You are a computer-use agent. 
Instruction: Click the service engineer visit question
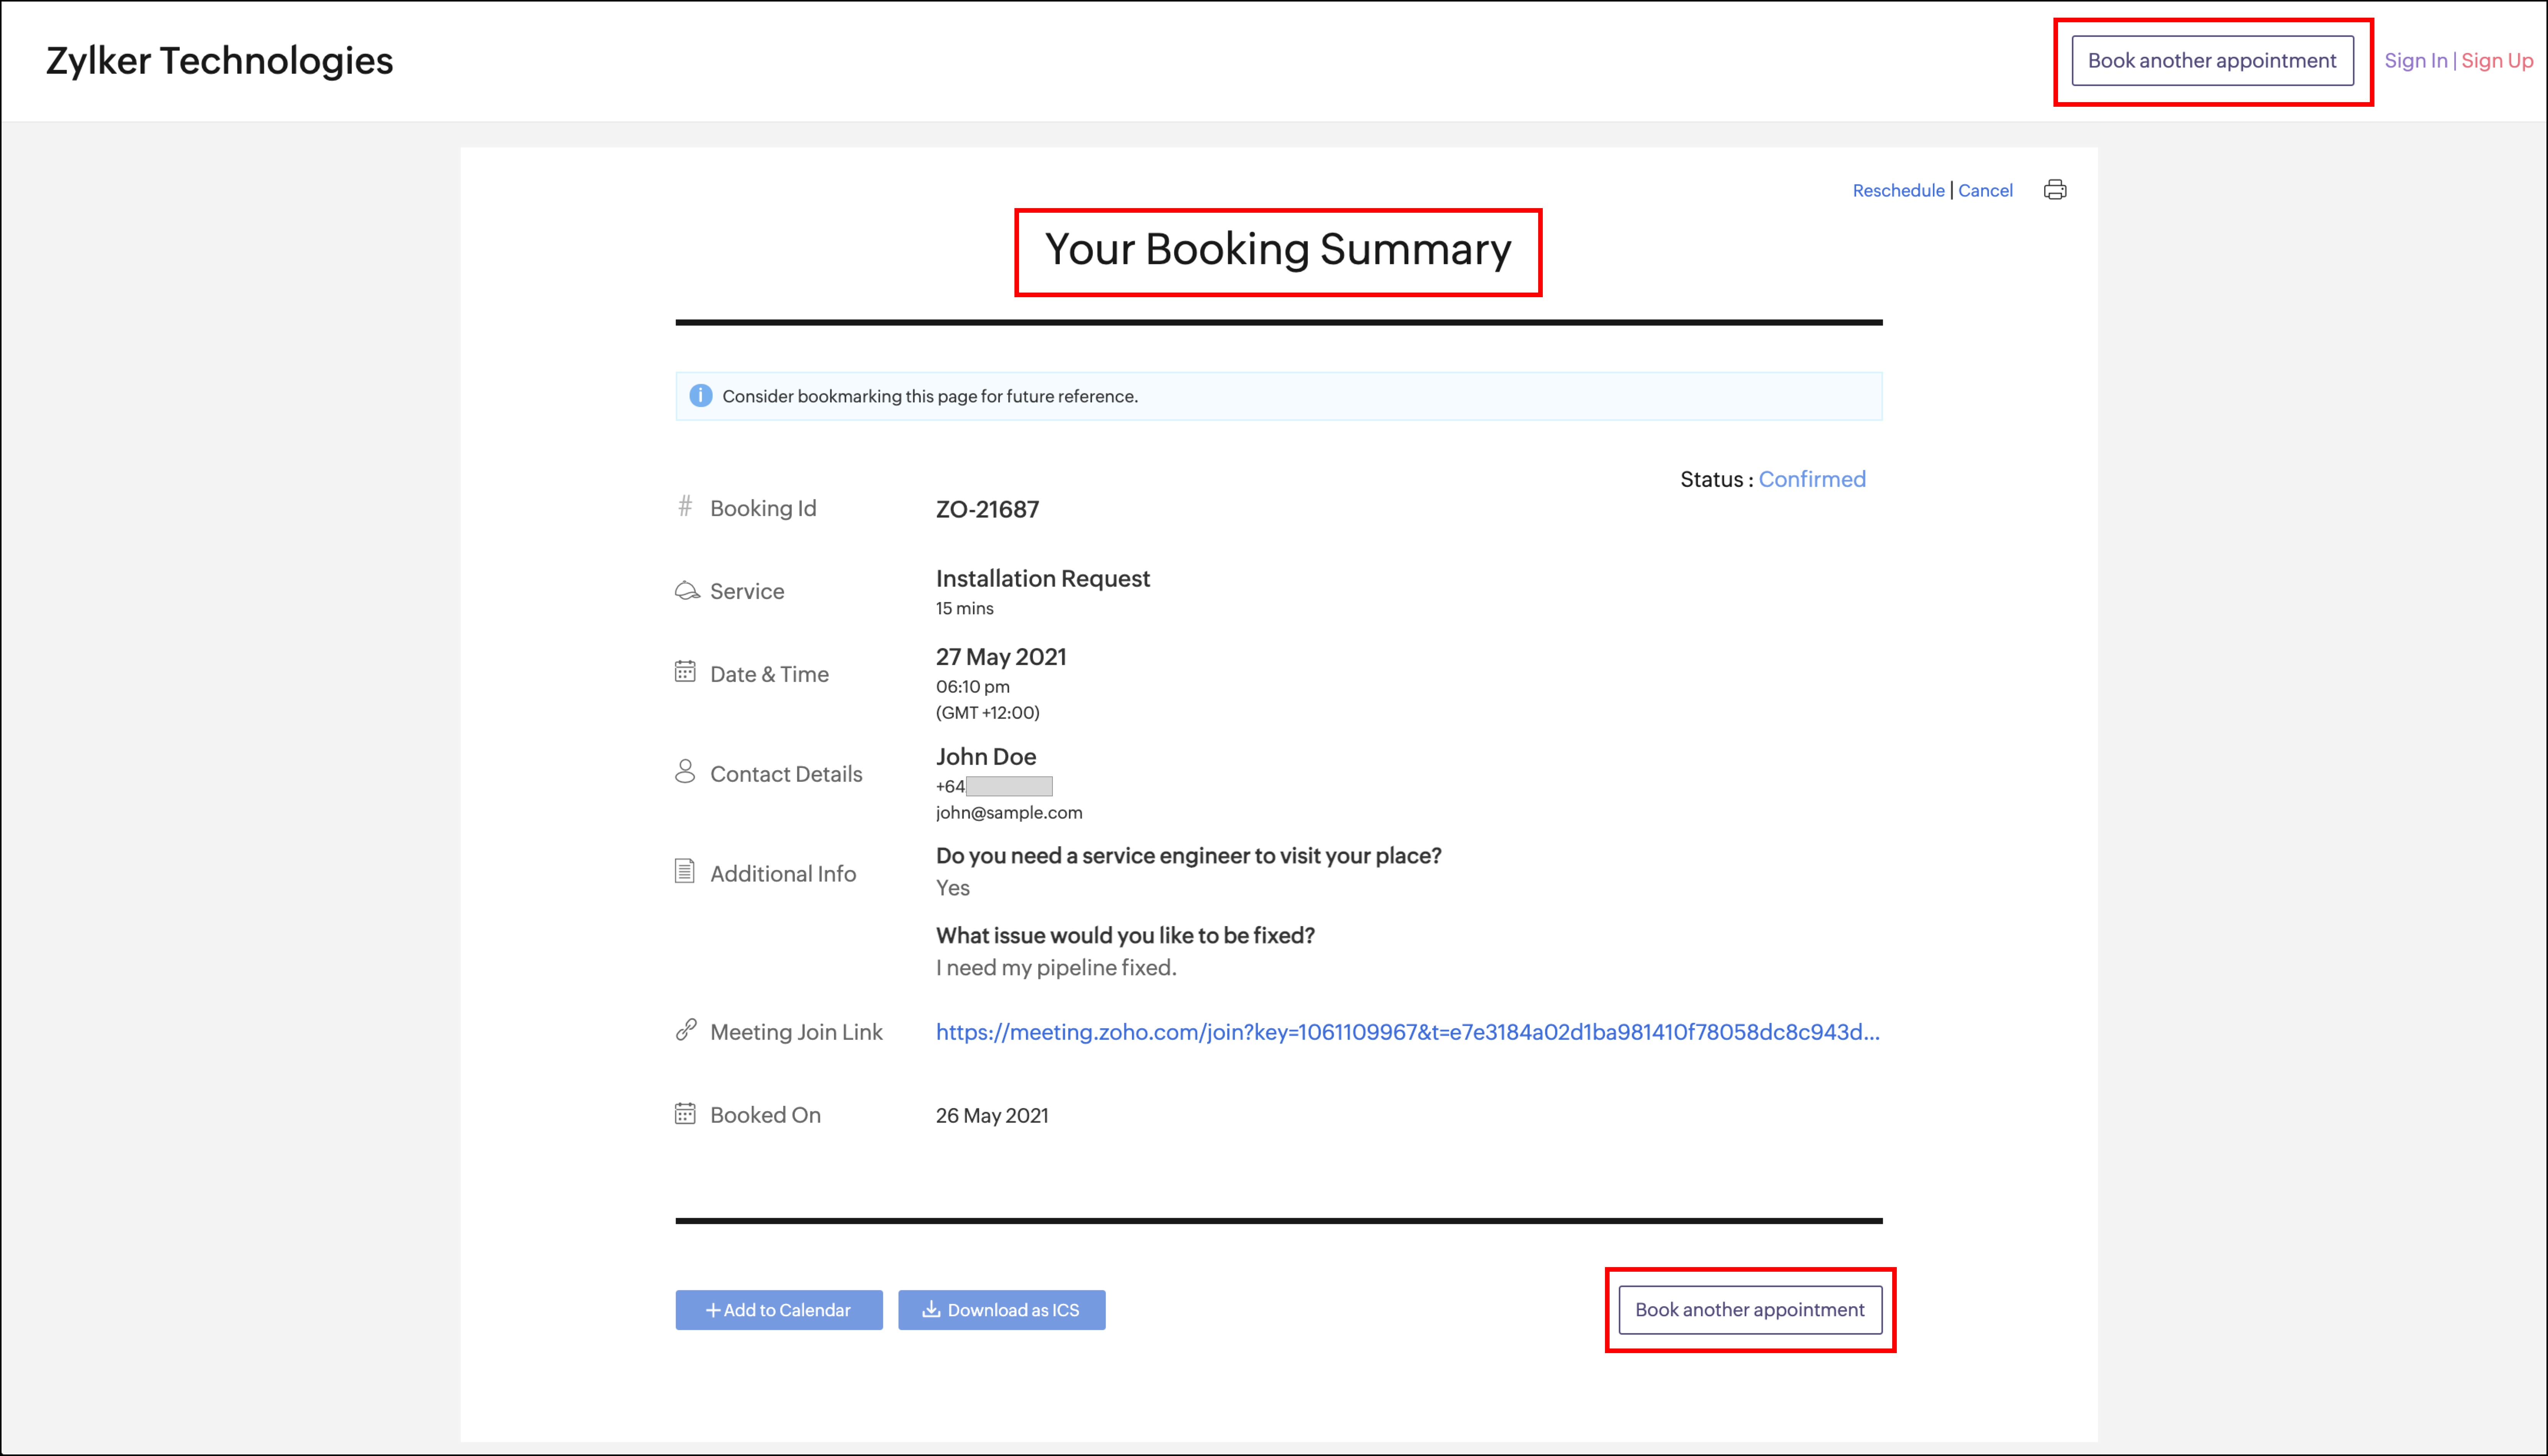tap(1189, 856)
